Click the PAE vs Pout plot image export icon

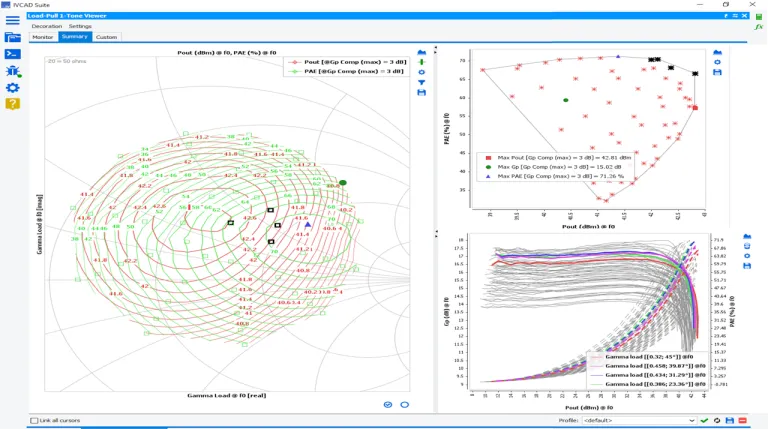717,52
